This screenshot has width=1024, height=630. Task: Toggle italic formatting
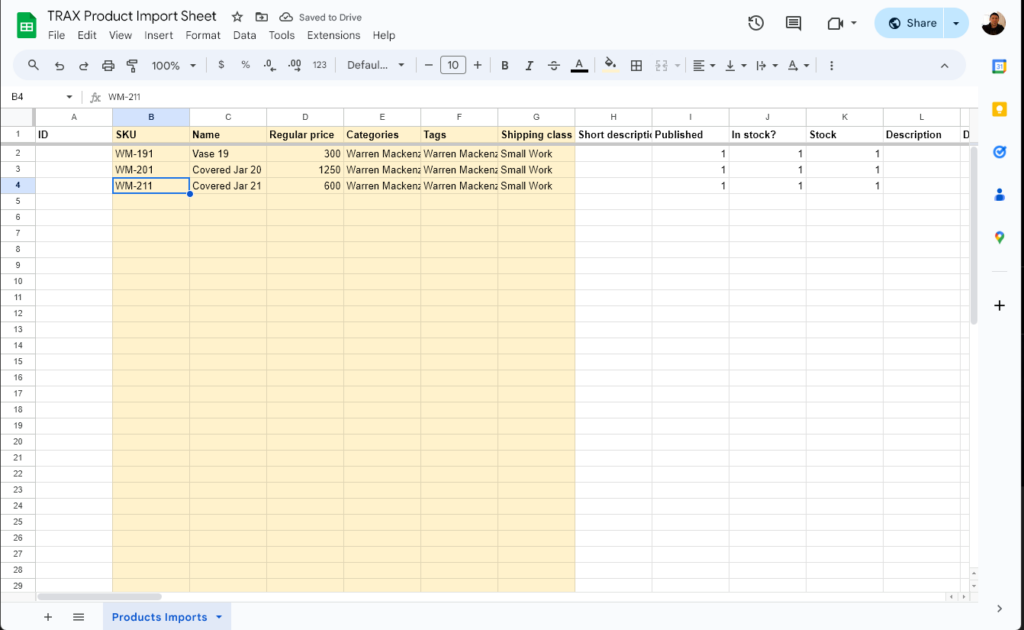pyautogui.click(x=529, y=65)
